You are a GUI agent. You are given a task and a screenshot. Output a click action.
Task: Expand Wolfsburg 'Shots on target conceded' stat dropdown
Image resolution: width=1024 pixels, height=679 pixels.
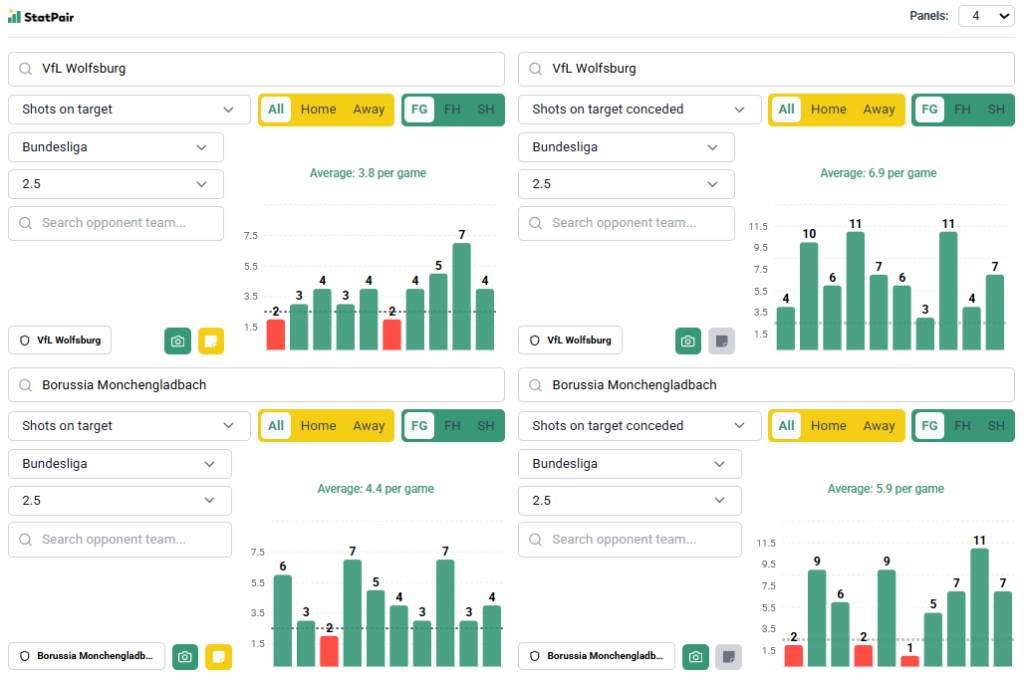pyautogui.click(x=639, y=110)
